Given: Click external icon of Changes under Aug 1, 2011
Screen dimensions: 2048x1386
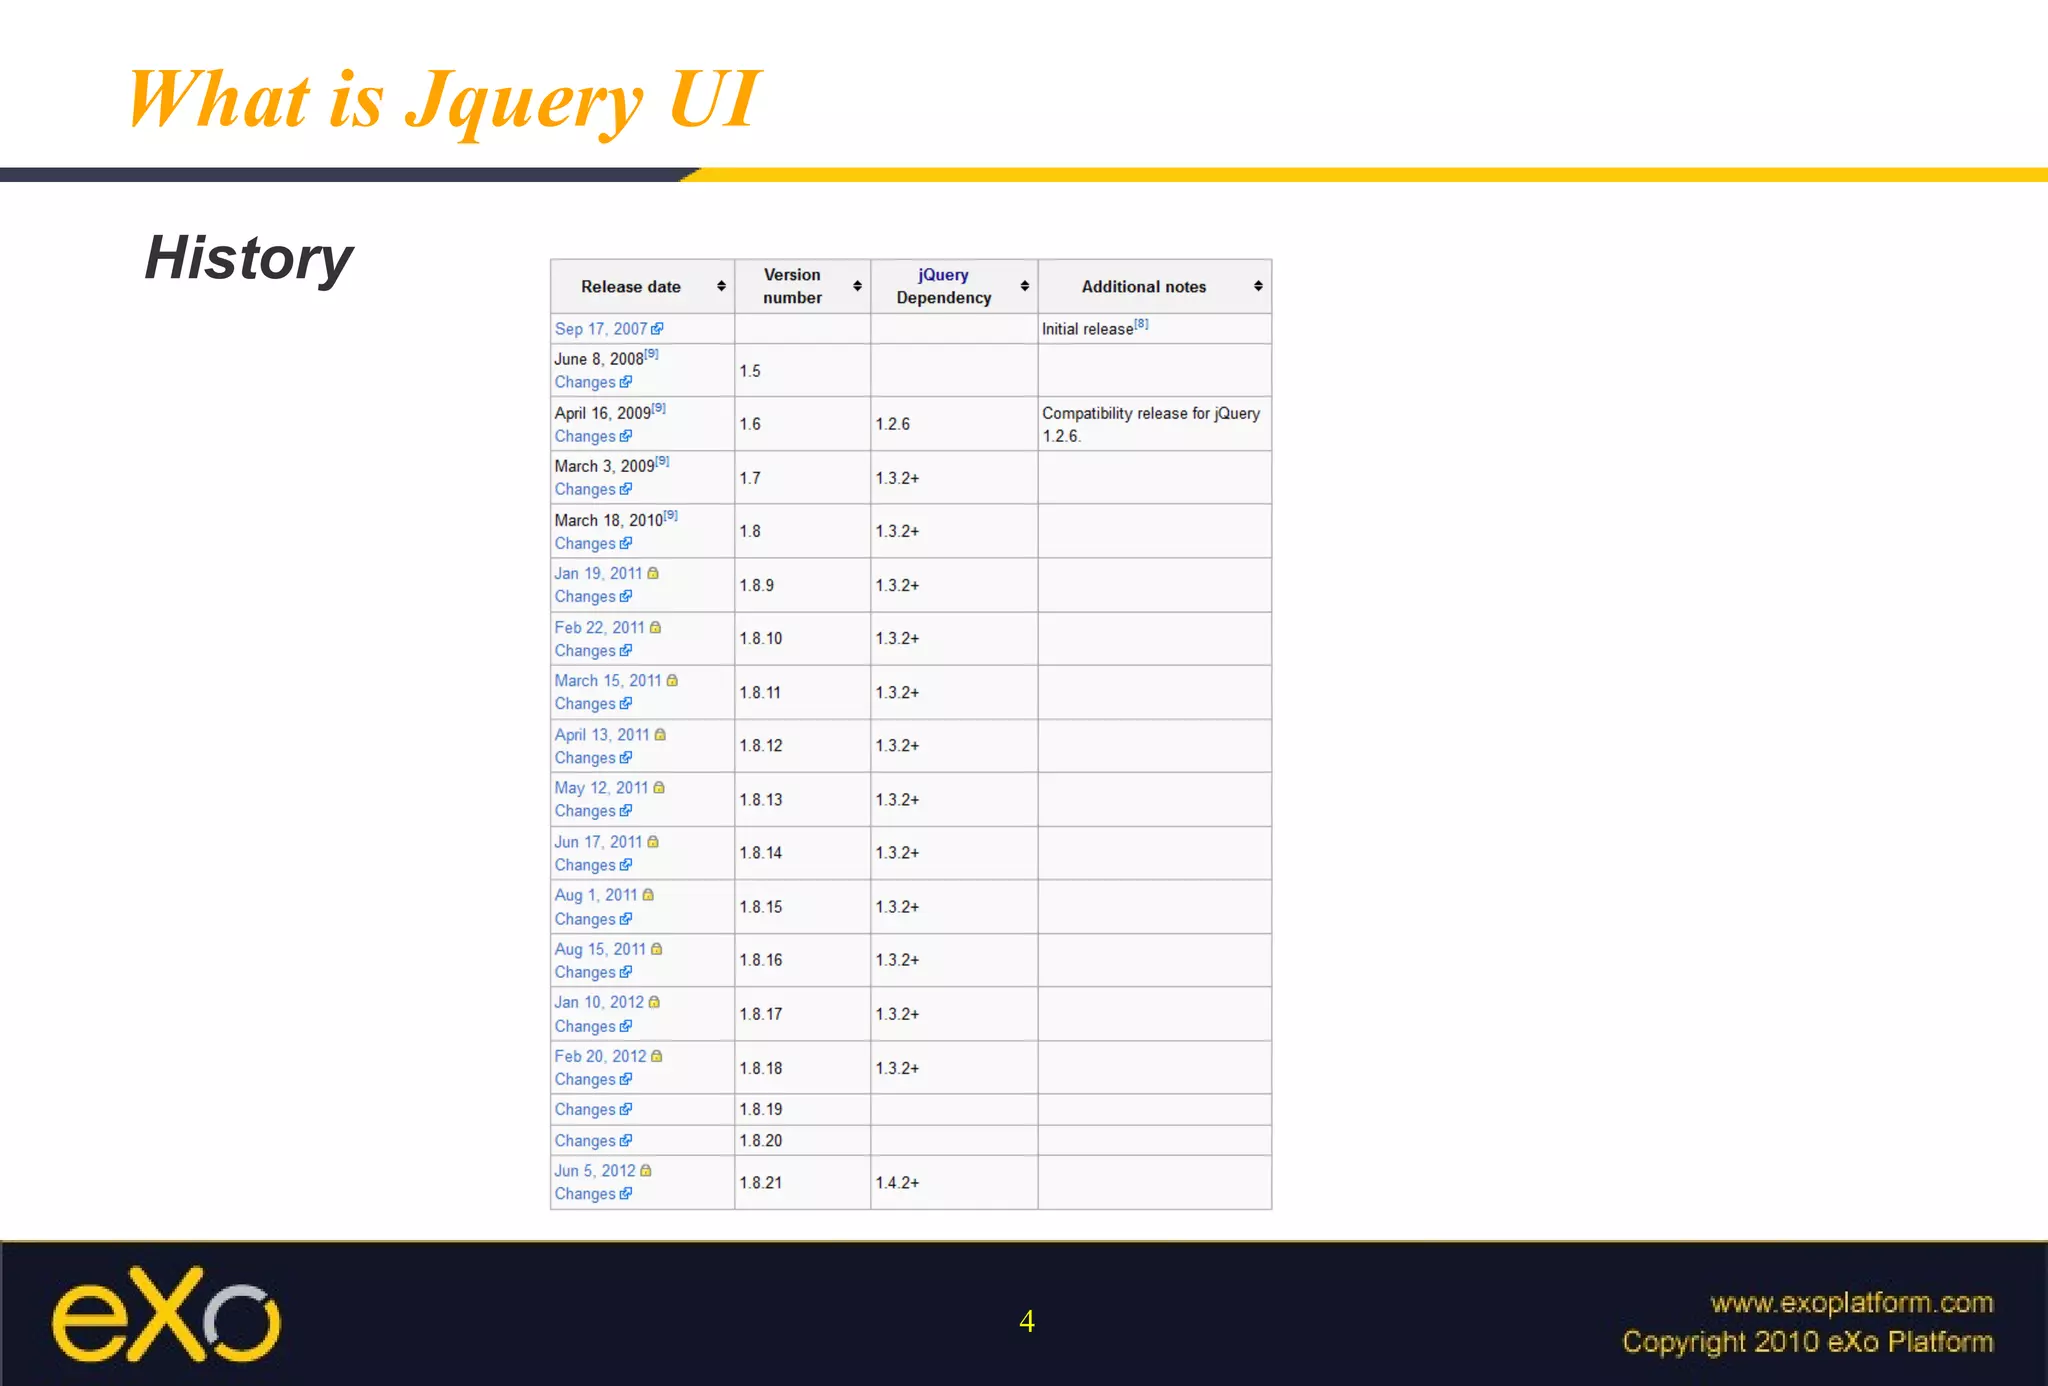Looking at the screenshot, I should pyautogui.click(x=625, y=918).
